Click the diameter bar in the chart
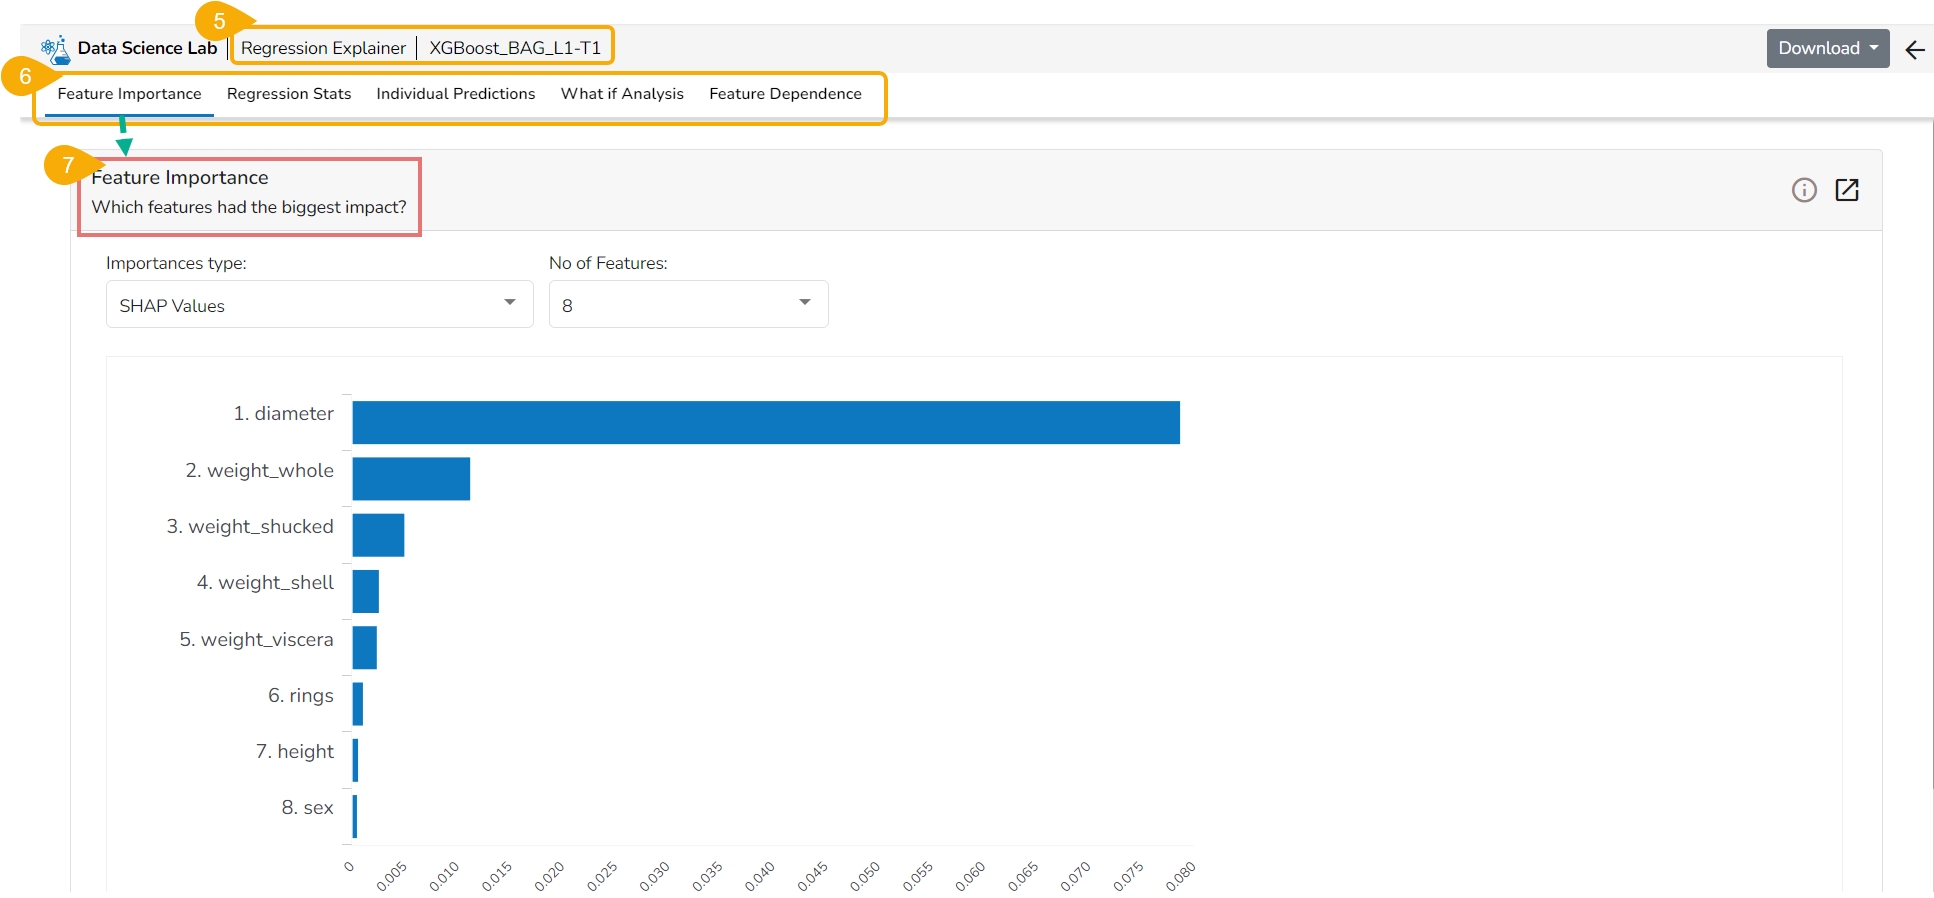This screenshot has width=1934, height=898. click(x=765, y=422)
